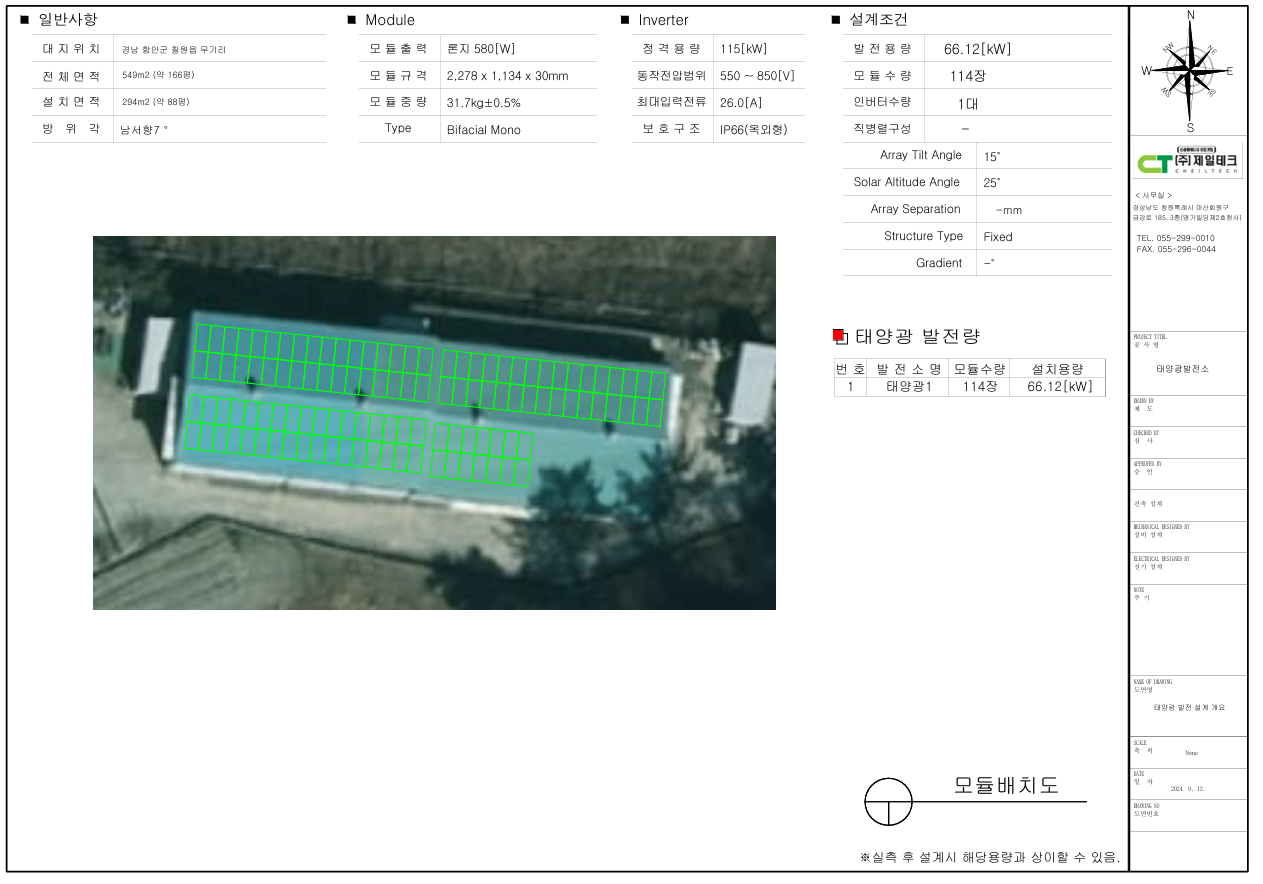Click the Array Tilt Angle value 15°
The width and height of the screenshot is (1263, 884).
point(991,157)
